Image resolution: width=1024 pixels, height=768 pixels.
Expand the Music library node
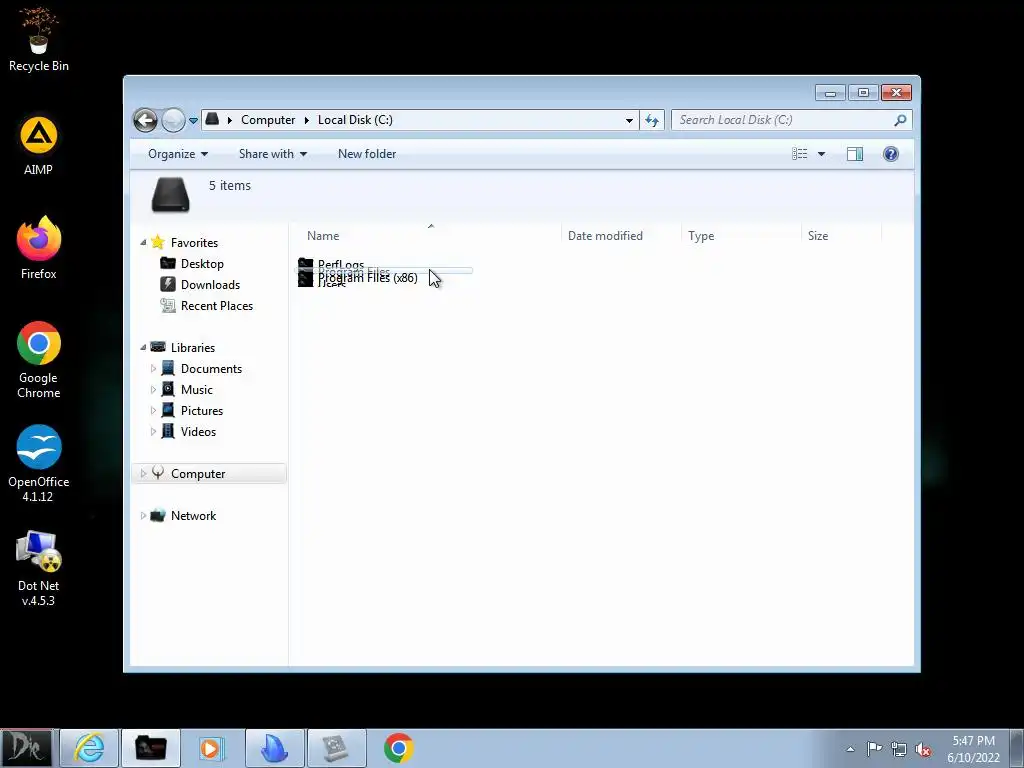[153, 390]
